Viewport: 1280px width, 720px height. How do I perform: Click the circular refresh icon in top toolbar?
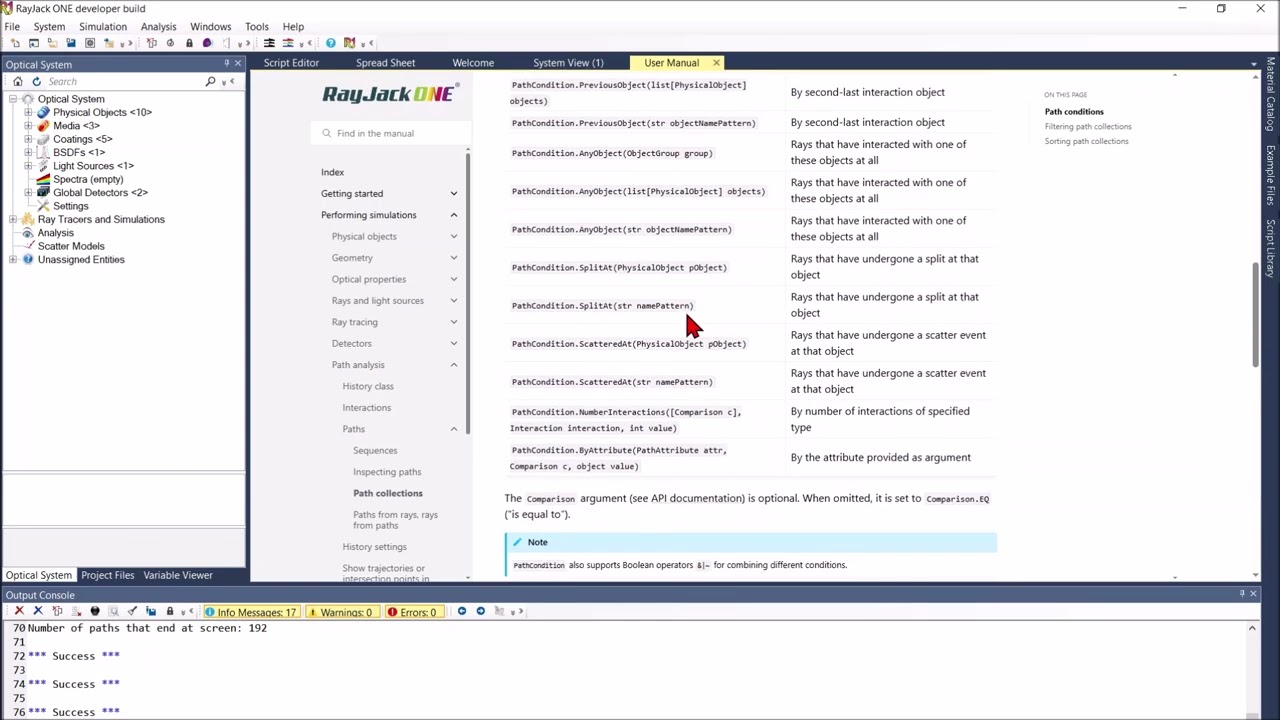(170, 43)
